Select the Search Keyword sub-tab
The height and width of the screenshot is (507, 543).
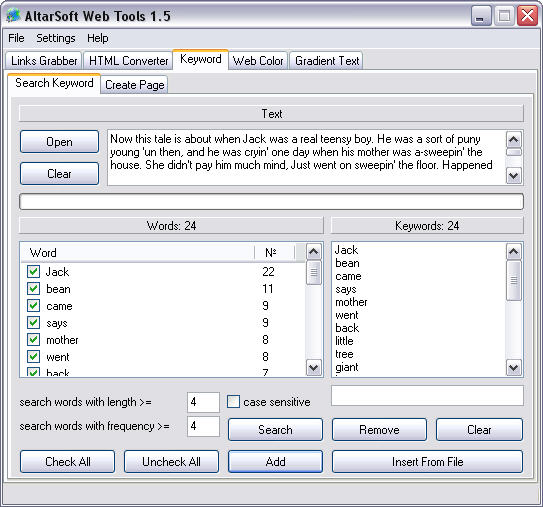(x=54, y=83)
